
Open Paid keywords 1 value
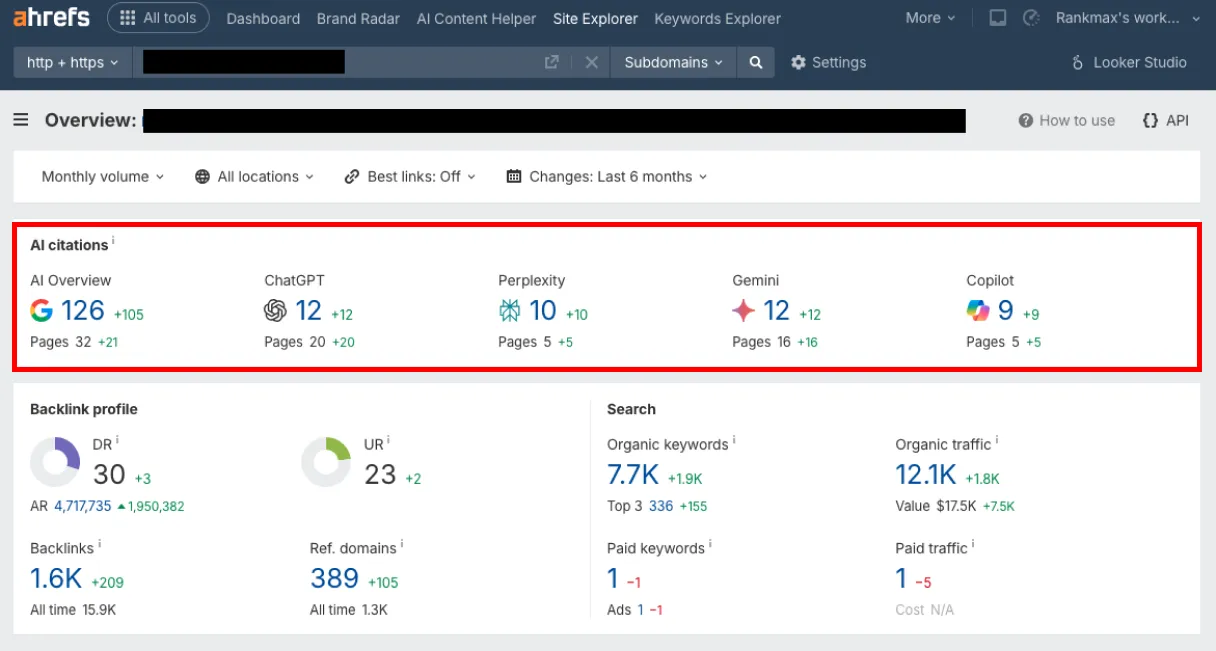(x=613, y=578)
